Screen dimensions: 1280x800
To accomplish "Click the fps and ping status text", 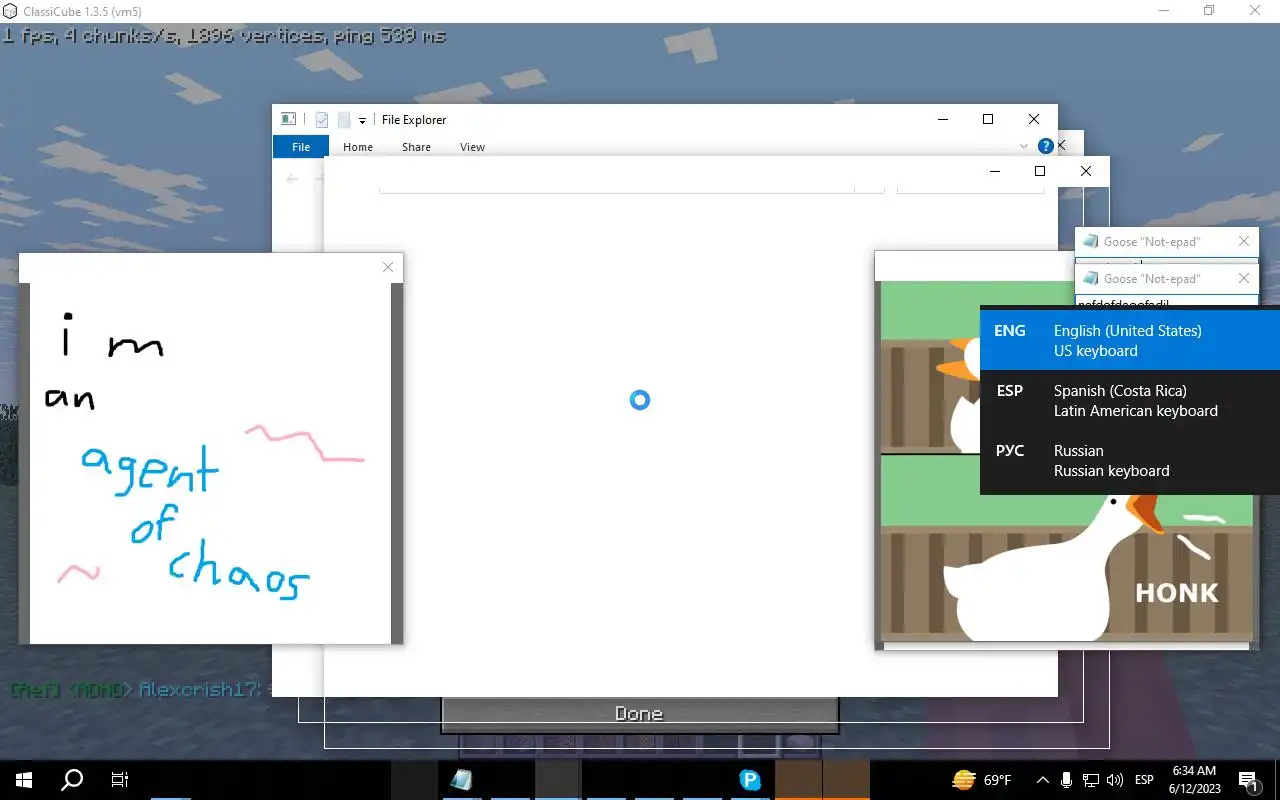I will (224, 35).
